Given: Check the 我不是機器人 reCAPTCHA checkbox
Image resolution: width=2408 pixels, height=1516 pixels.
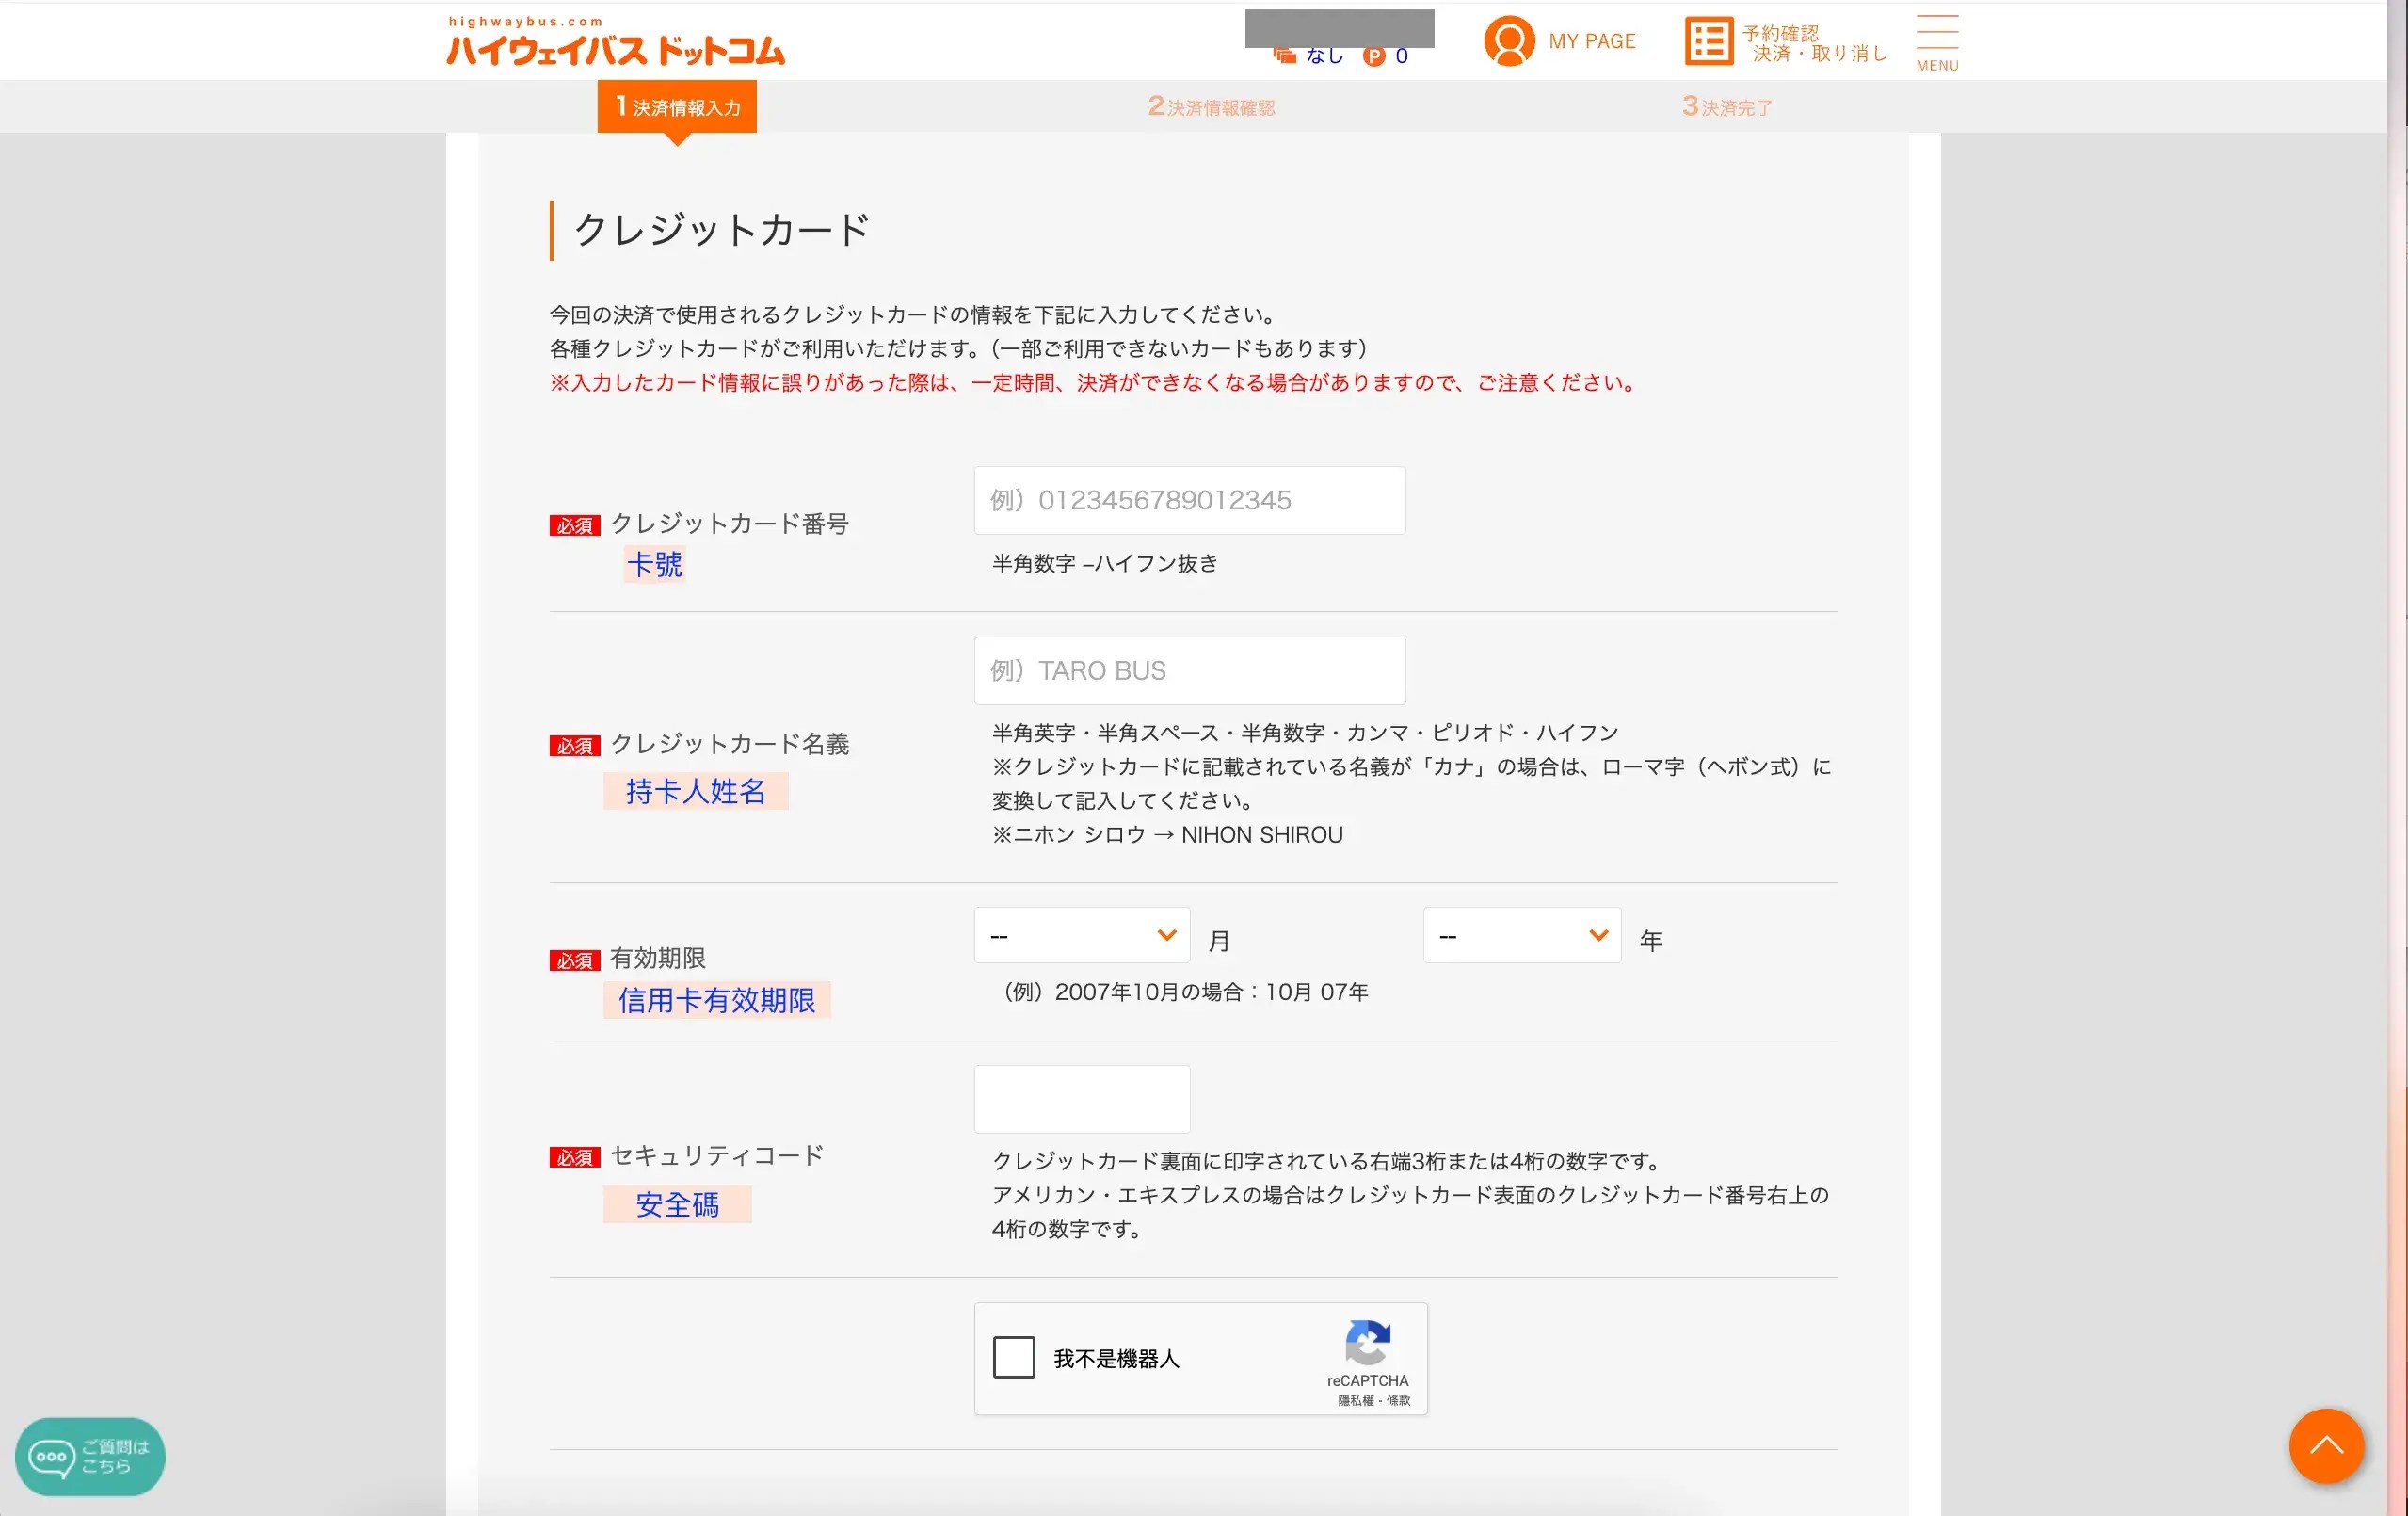Looking at the screenshot, I should click(1013, 1358).
